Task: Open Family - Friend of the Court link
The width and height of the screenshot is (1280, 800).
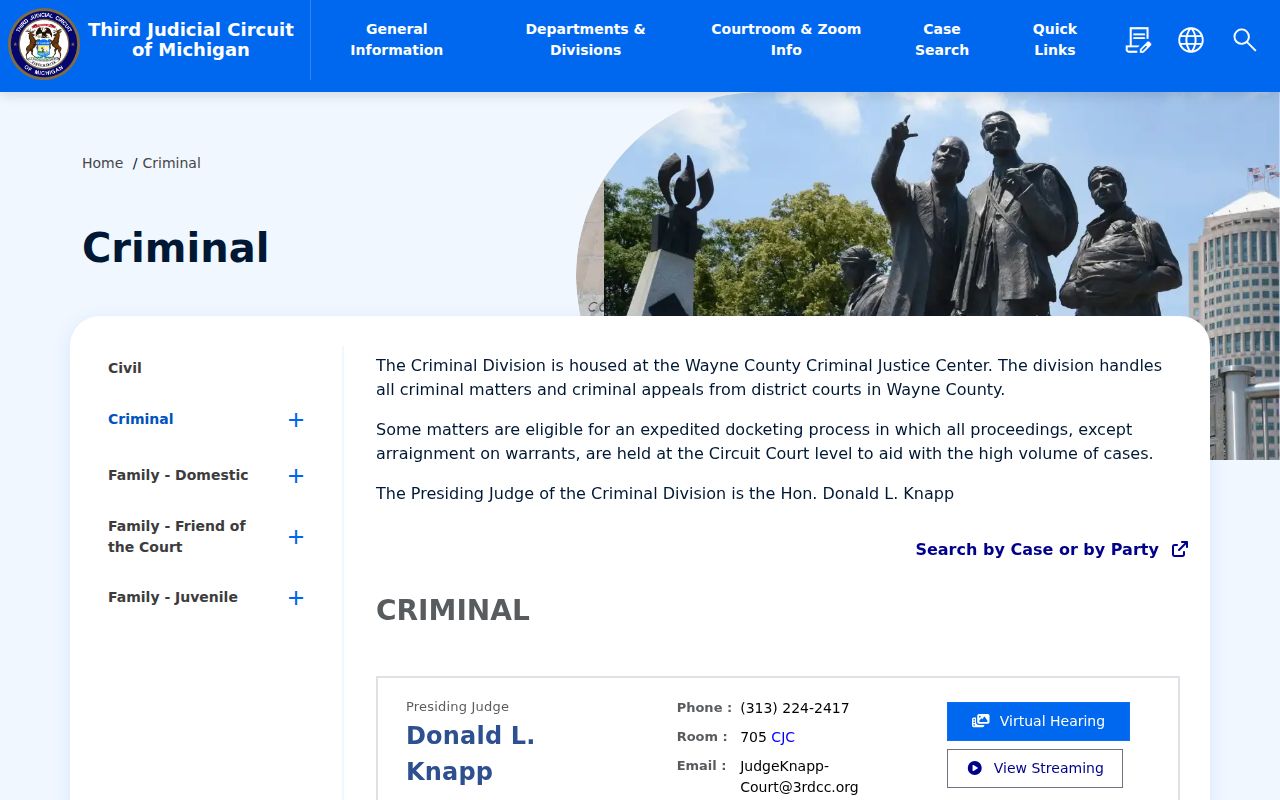Action: [x=177, y=536]
